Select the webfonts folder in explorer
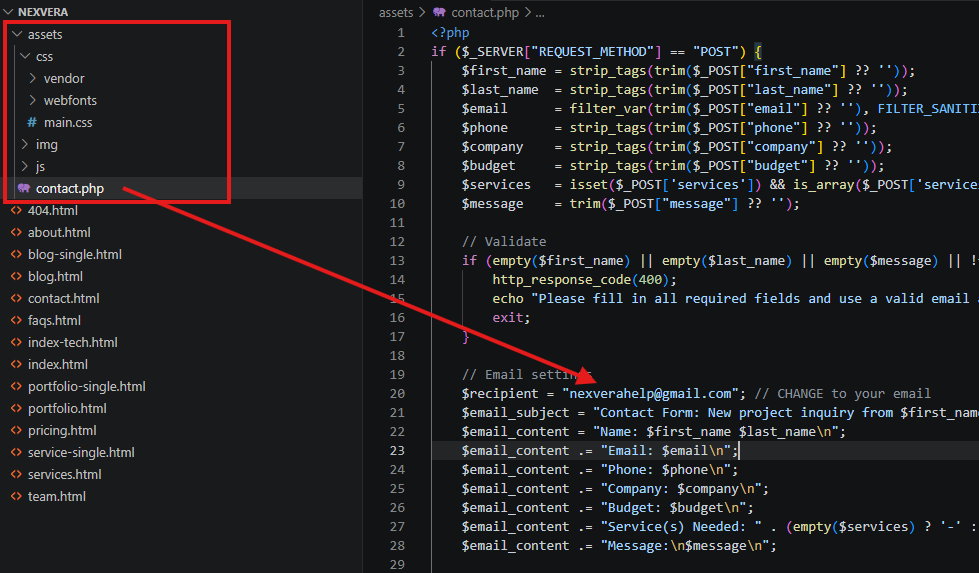The image size is (979, 573). point(70,100)
